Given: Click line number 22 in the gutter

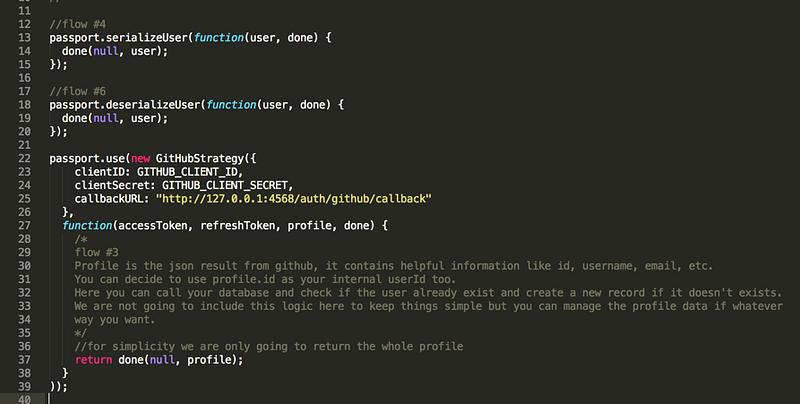Looking at the screenshot, I should (24, 158).
